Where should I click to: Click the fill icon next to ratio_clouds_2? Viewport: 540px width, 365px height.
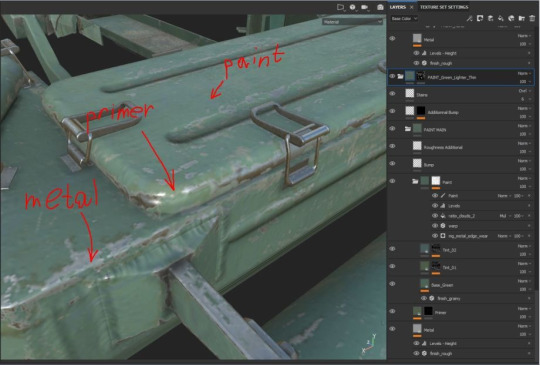443,216
